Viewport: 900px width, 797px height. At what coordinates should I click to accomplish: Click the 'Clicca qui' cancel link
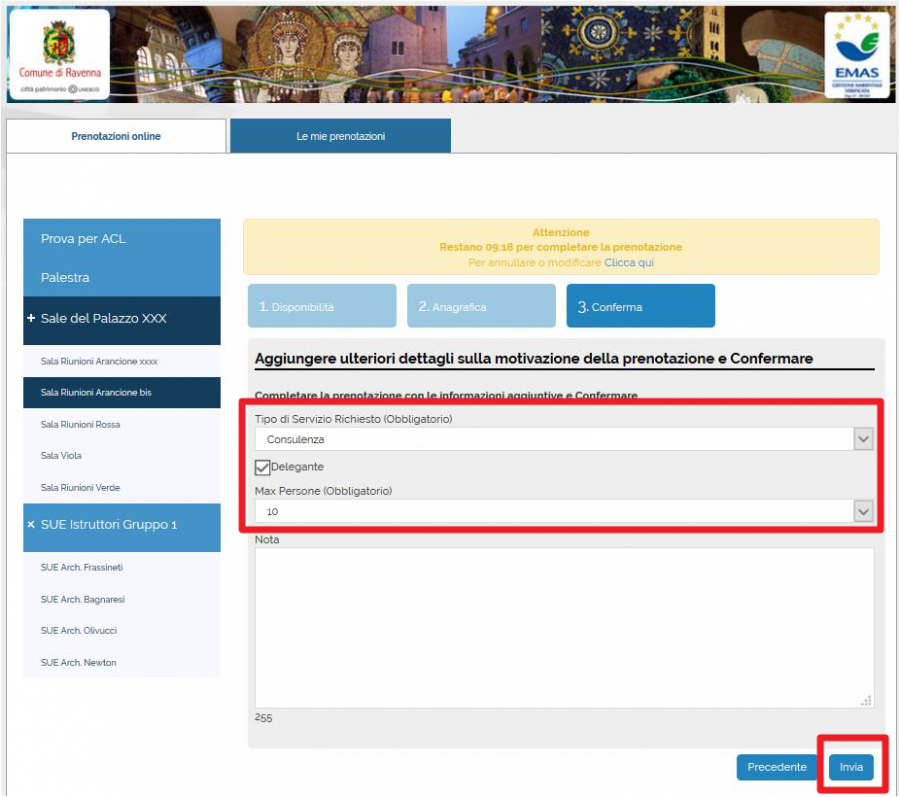629,263
